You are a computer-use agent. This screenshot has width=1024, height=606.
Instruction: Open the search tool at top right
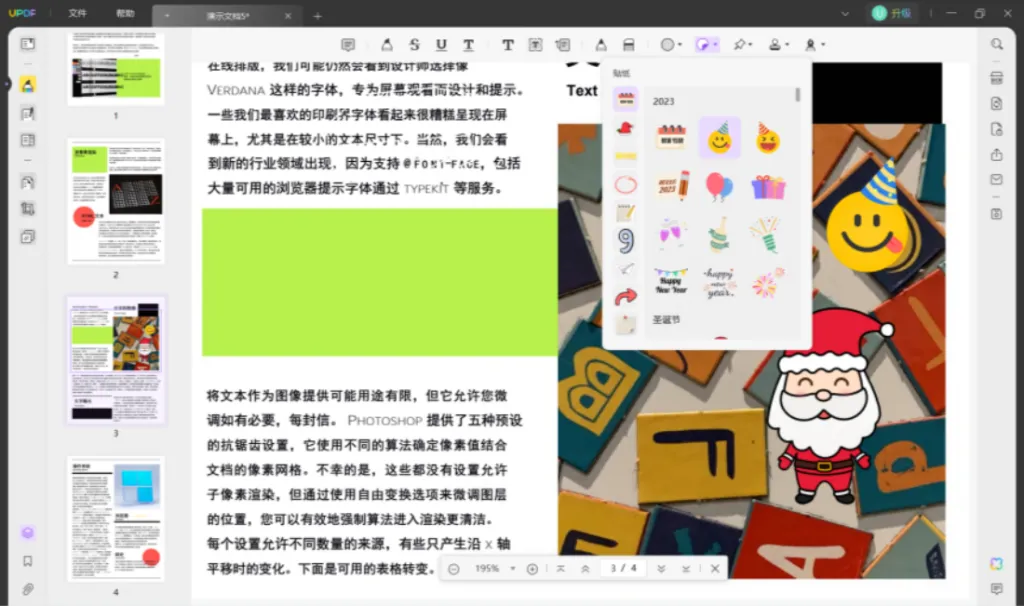click(997, 44)
